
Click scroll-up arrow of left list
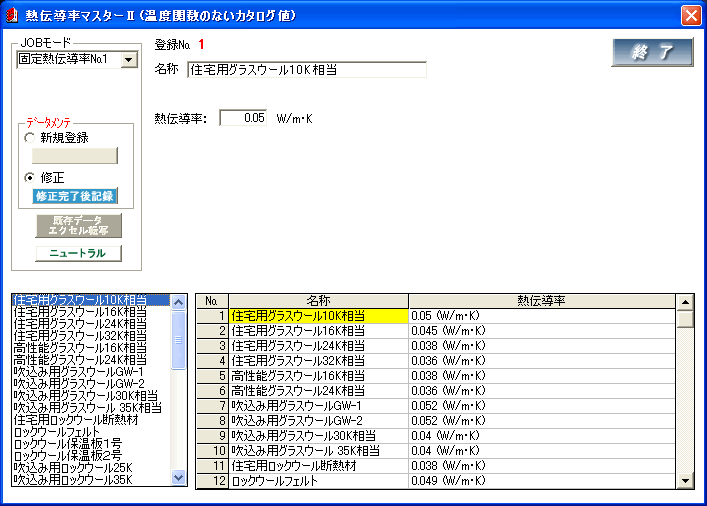point(179,300)
